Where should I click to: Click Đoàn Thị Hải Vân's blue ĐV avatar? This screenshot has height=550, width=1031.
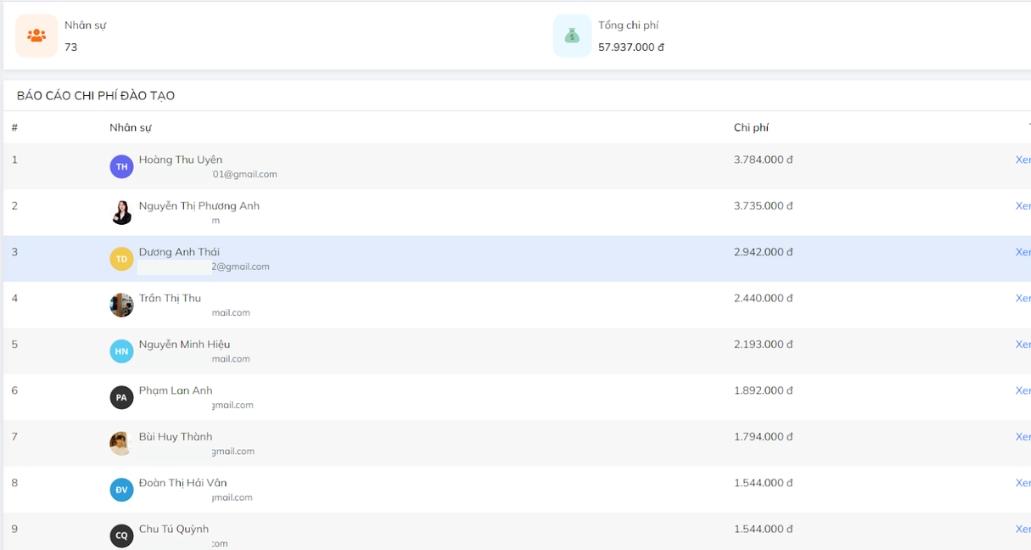tap(121, 490)
